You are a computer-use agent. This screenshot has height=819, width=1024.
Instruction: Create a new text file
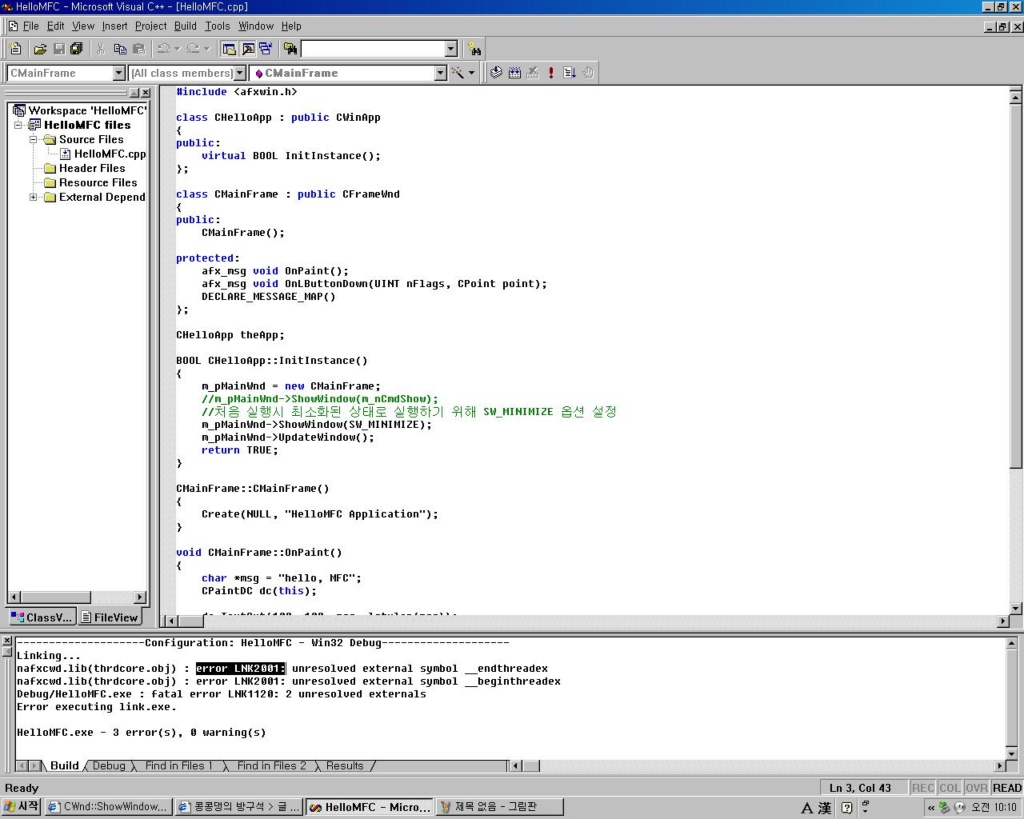pos(15,49)
